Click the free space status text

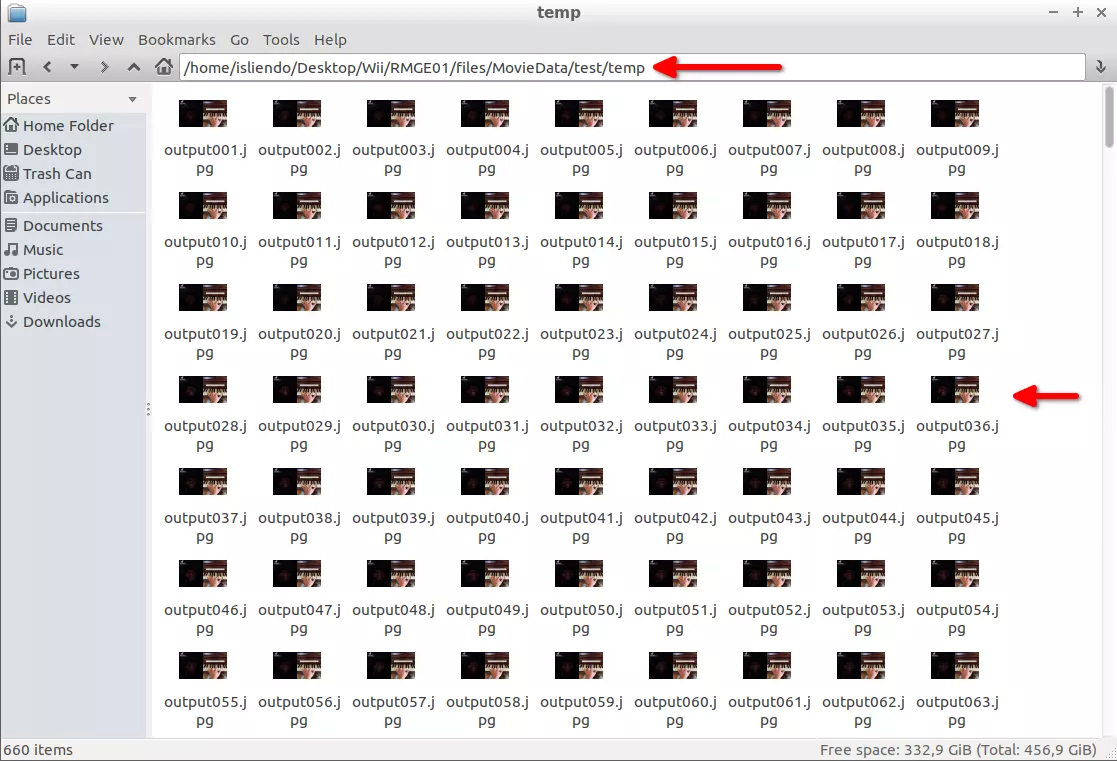(x=957, y=750)
